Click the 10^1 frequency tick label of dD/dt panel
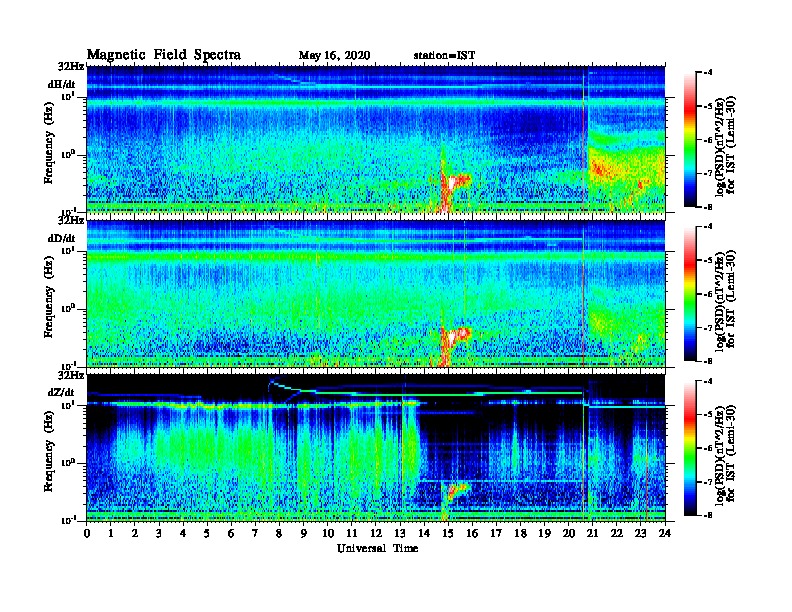The width and height of the screenshot is (792, 612). click(68, 251)
